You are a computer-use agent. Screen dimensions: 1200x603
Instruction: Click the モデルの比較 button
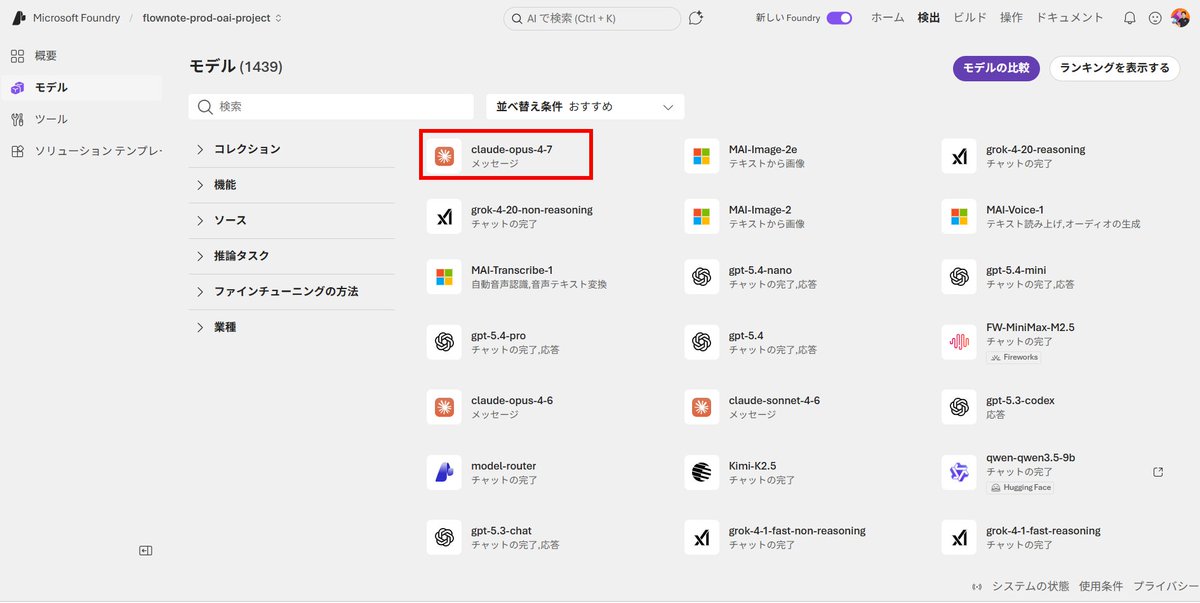pos(996,68)
